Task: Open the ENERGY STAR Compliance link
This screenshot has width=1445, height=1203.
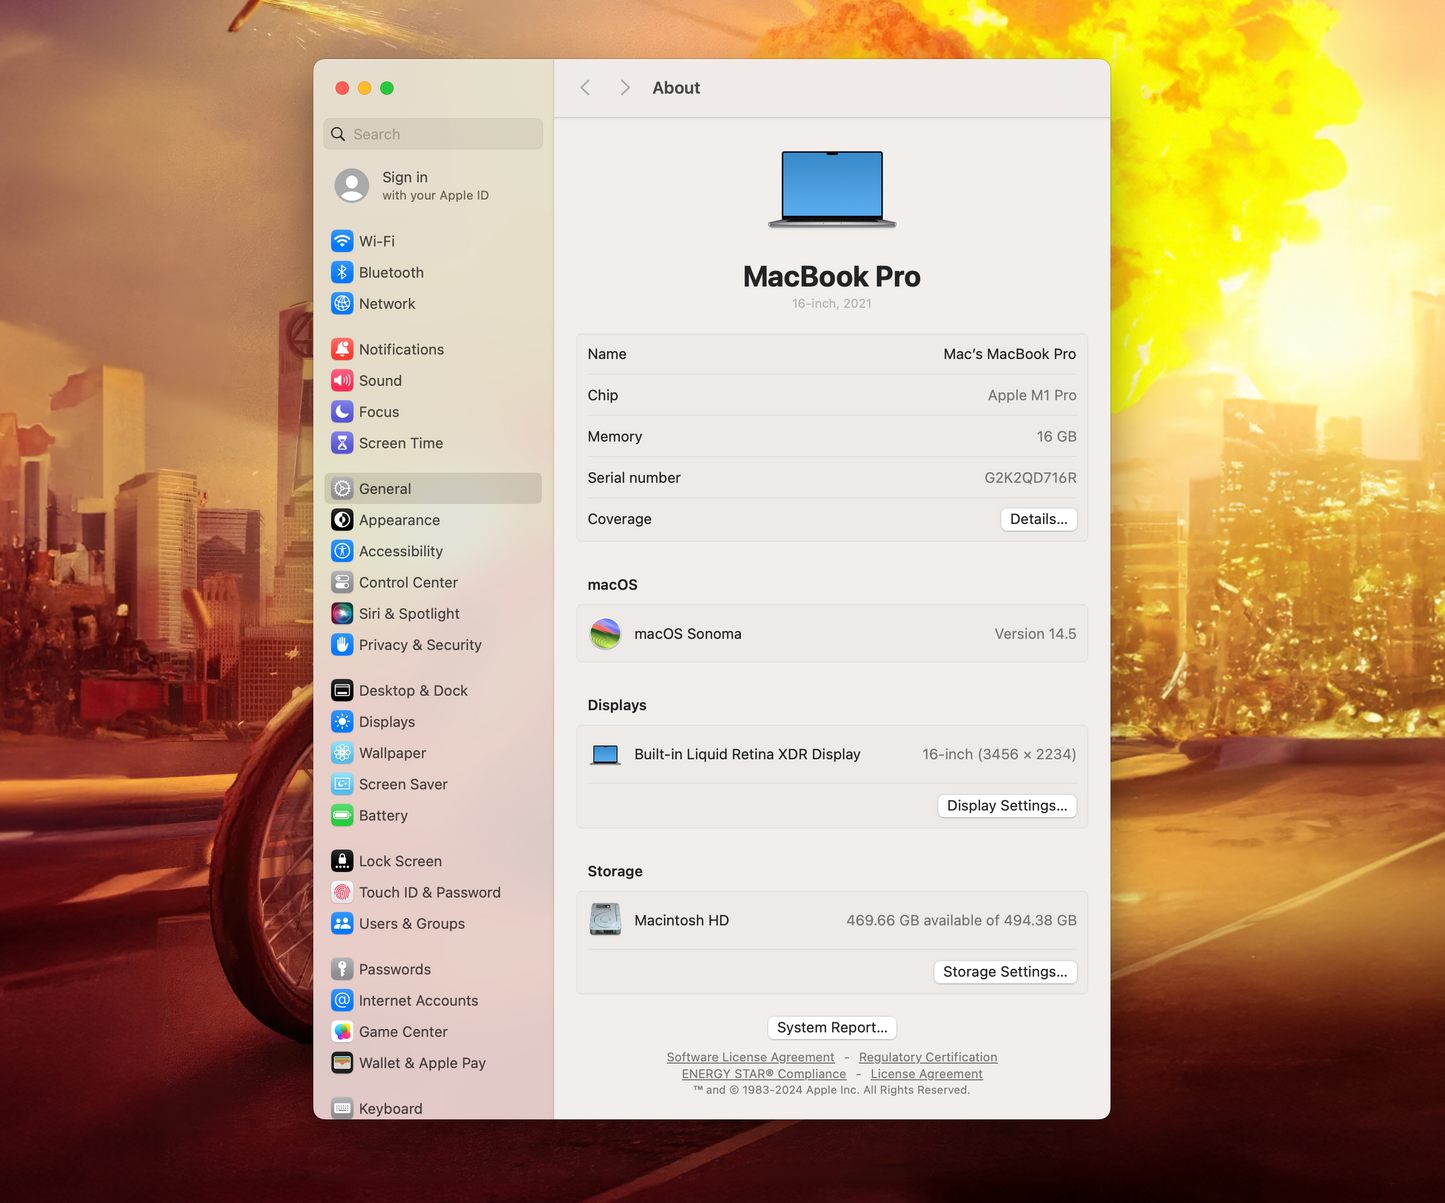Action: [764, 1074]
